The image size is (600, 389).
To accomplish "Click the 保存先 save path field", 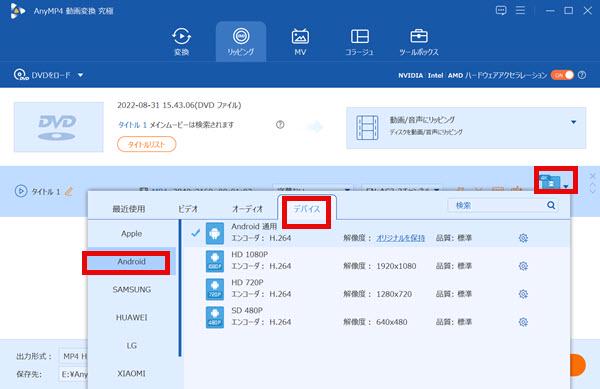I will [73, 374].
